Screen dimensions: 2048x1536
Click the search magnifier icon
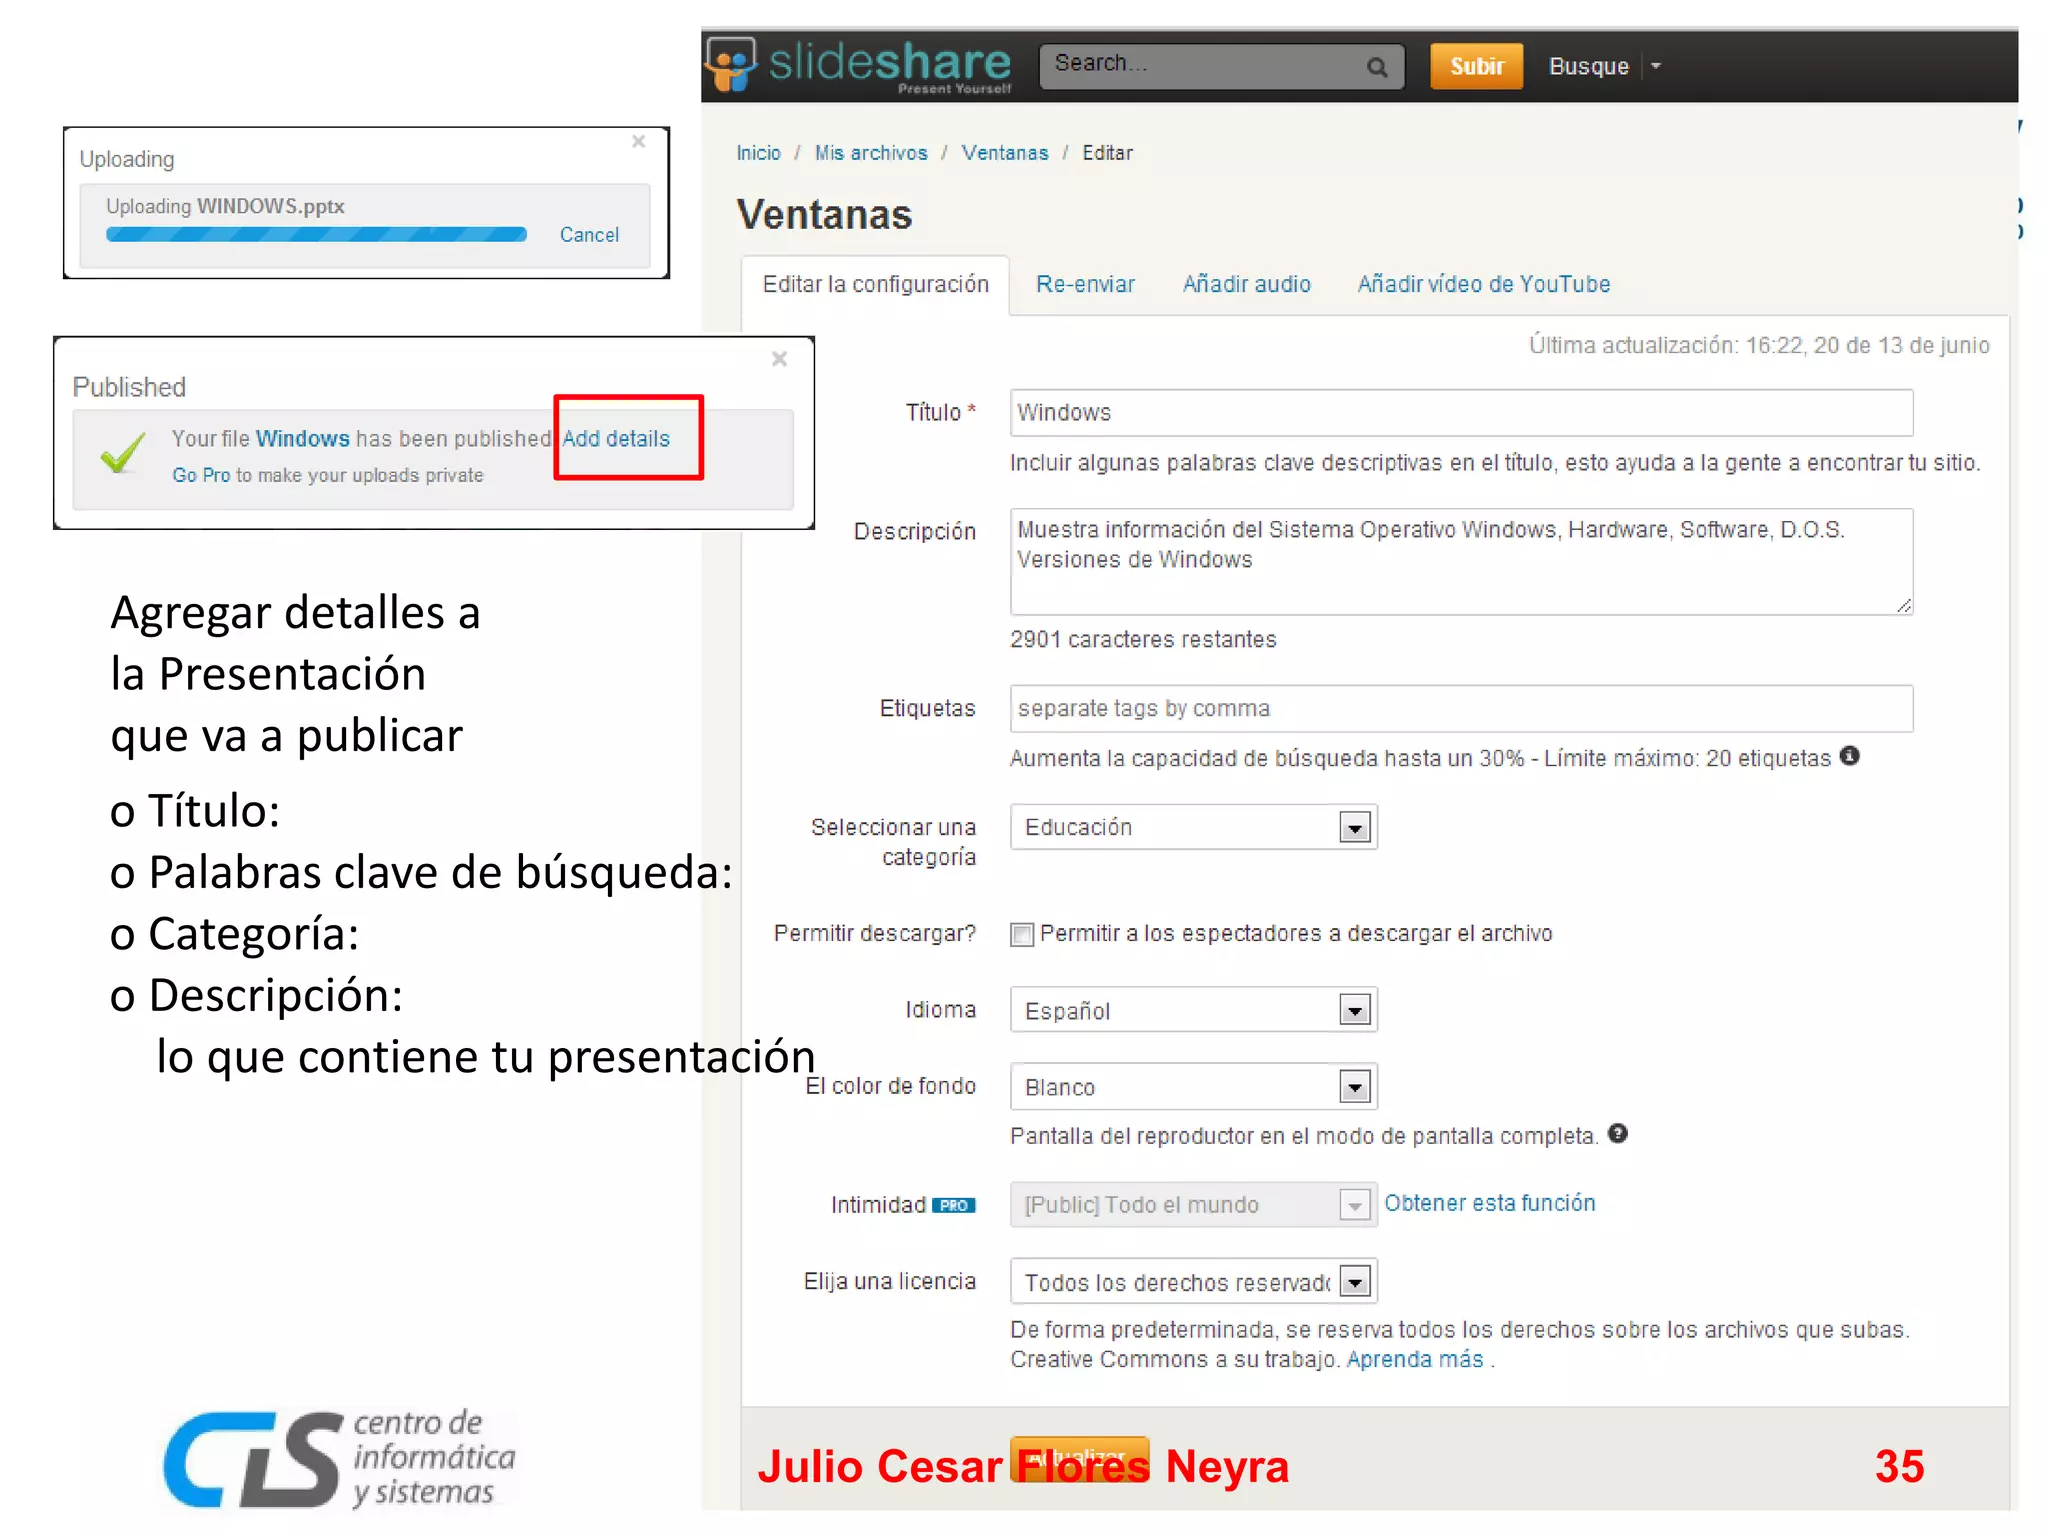point(1377,67)
